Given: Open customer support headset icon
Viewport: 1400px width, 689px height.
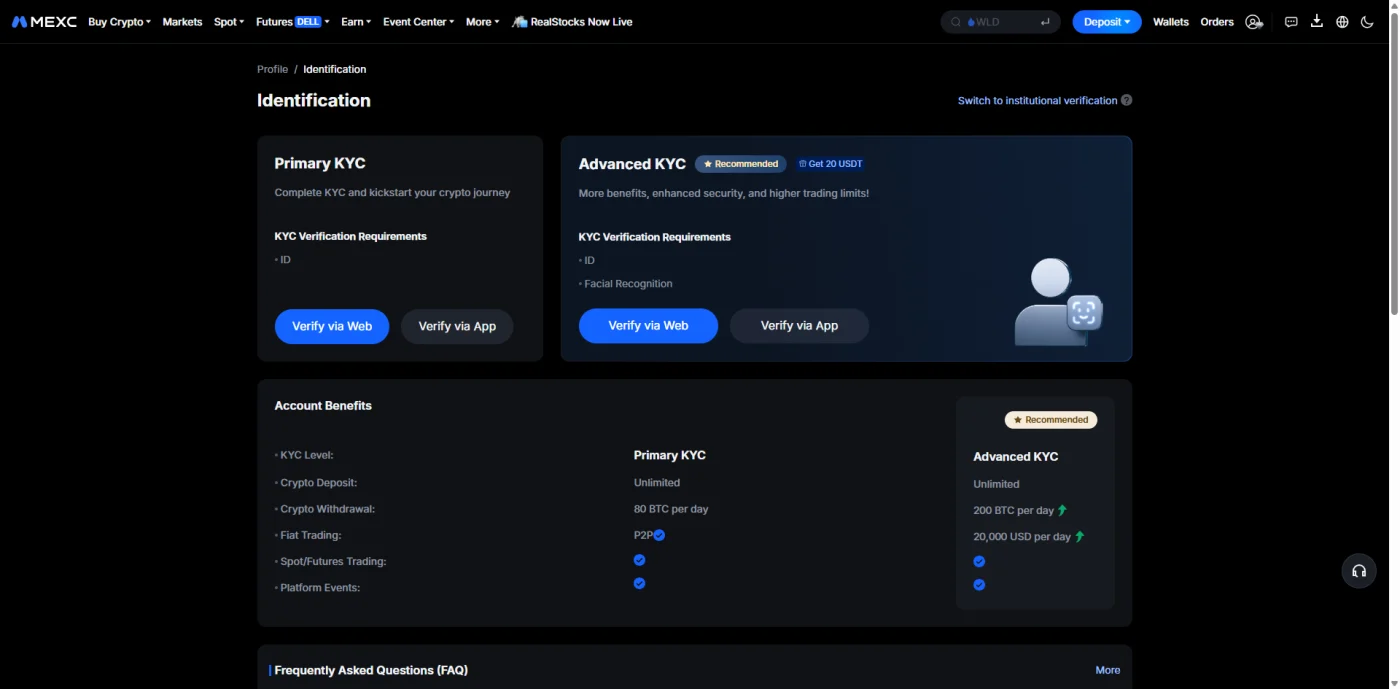Looking at the screenshot, I should (x=1359, y=571).
